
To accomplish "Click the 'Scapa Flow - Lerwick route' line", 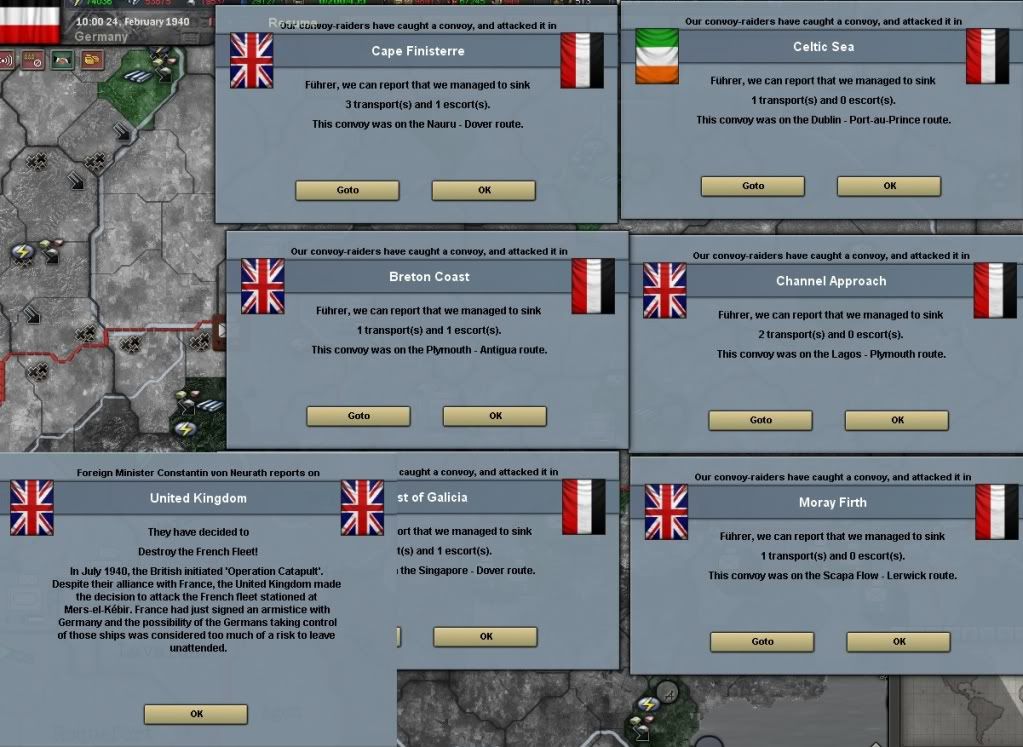I will [832, 575].
